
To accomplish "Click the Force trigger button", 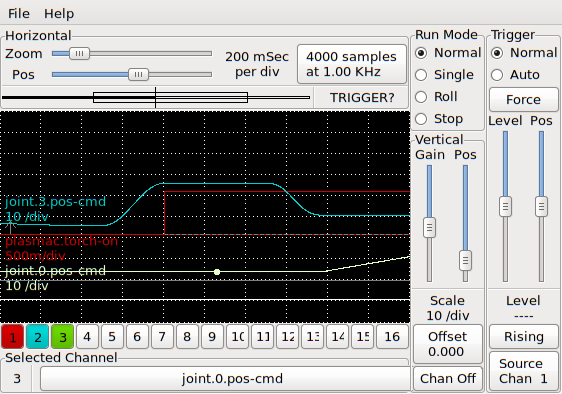I will pos(523,99).
